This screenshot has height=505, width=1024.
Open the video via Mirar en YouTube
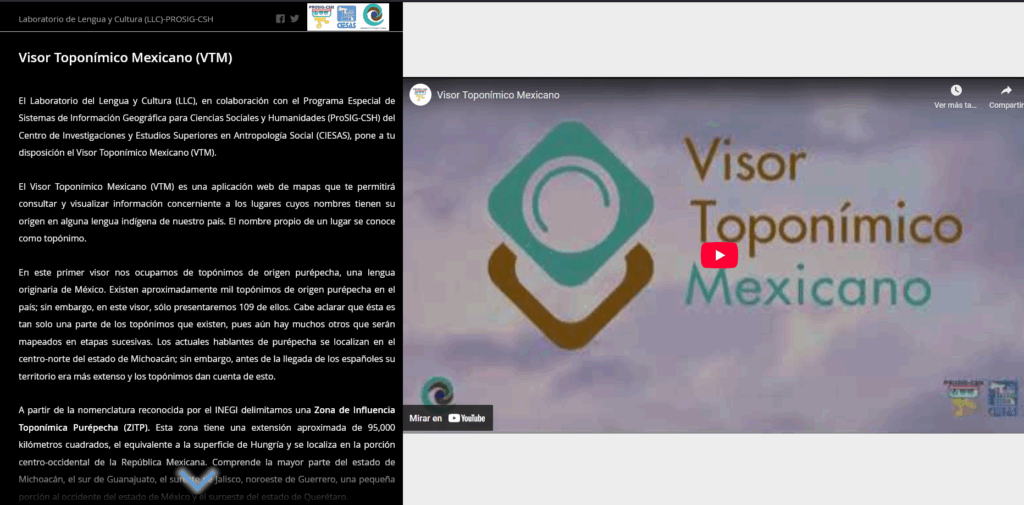447,418
